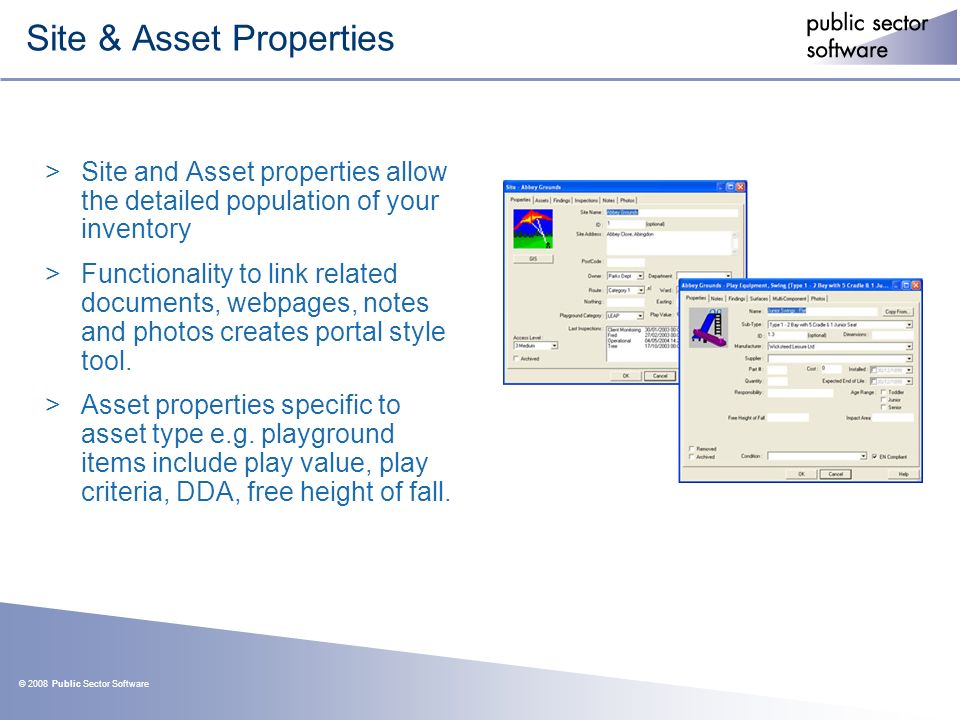Click the Responsibility input field

pyautogui.click(x=800, y=393)
